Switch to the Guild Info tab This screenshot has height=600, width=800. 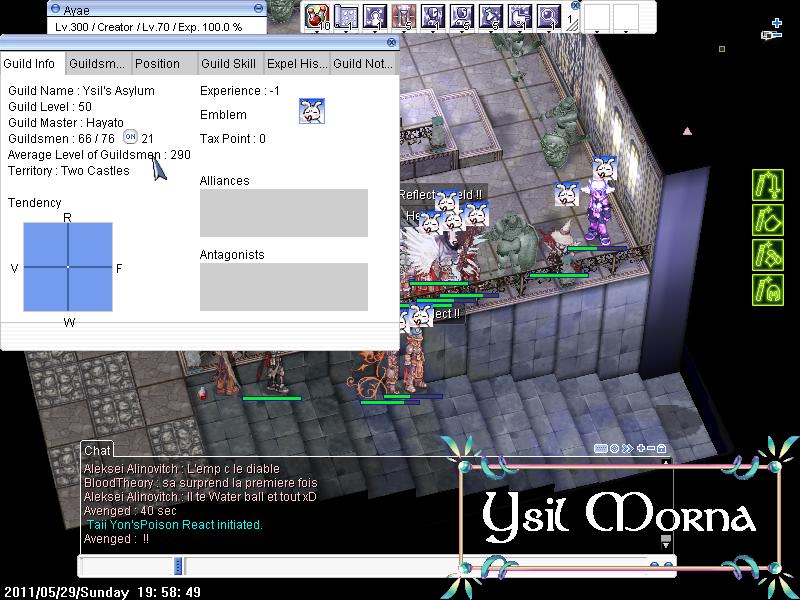pos(32,64)
